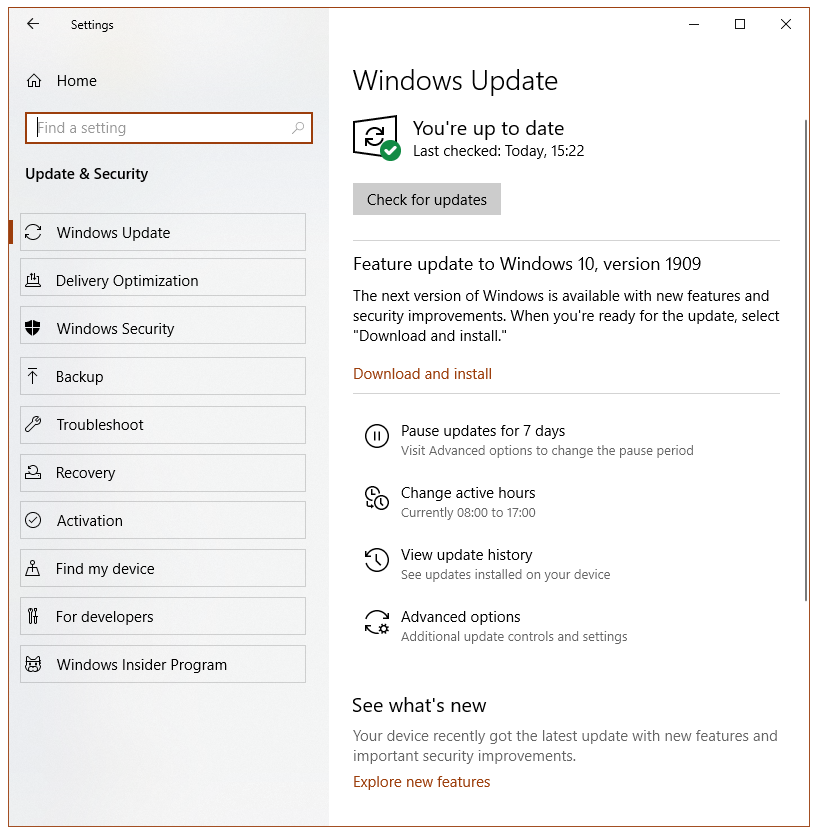The width and height of the screenshot is (818, 836).
Task: Go to Settings Home
Action: (62, 81)
